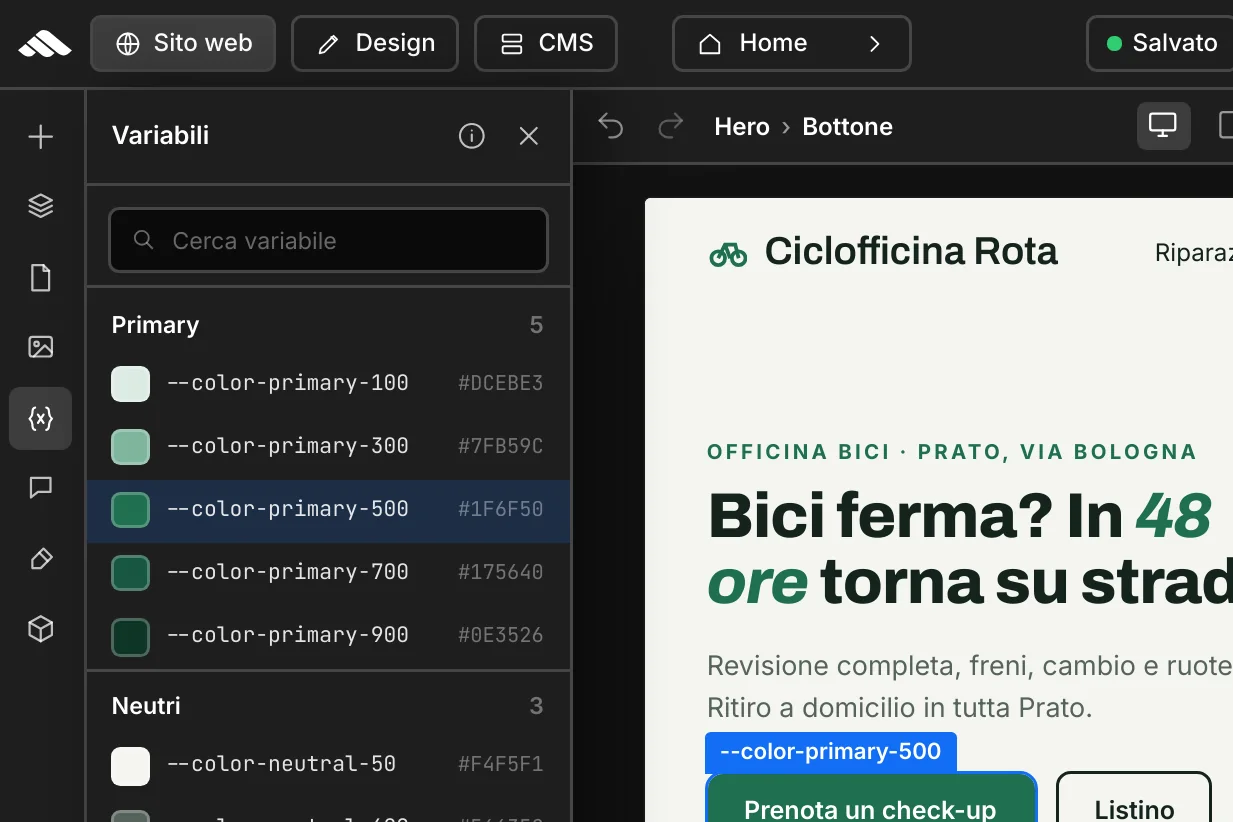Image resolution: width=1233 pixels, height=822 pixels.
Task: Open the Sito web tab
Action: coord(183,43)
